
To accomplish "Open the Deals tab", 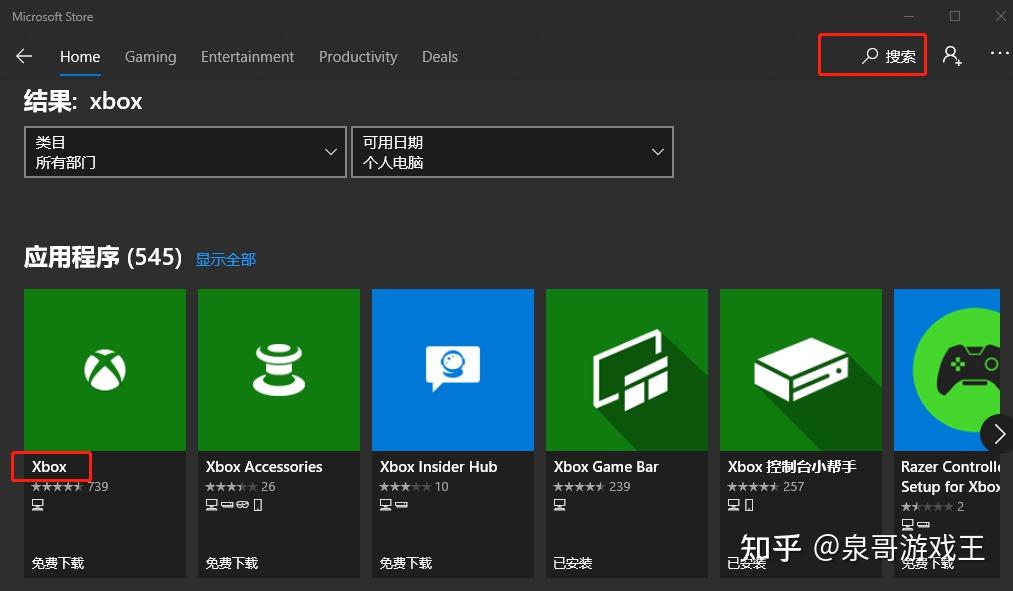I will pyautogui.click(x=440, y=57).
